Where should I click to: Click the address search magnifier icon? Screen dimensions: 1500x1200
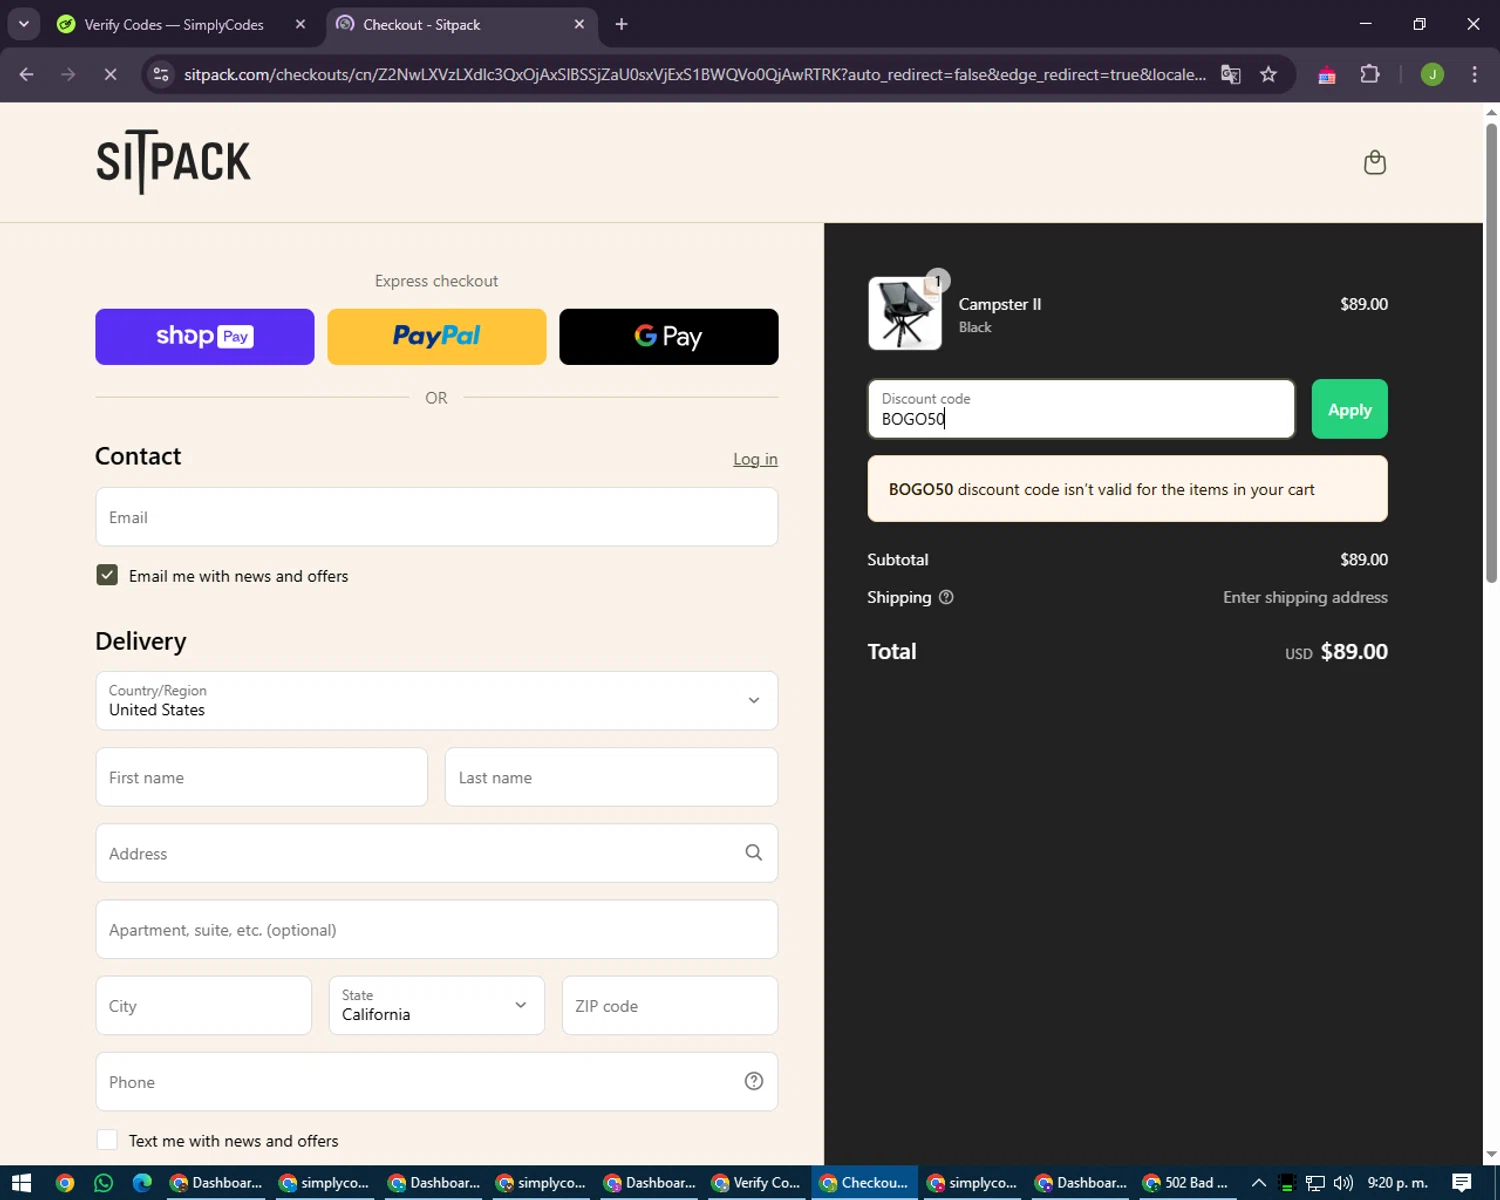753,853
